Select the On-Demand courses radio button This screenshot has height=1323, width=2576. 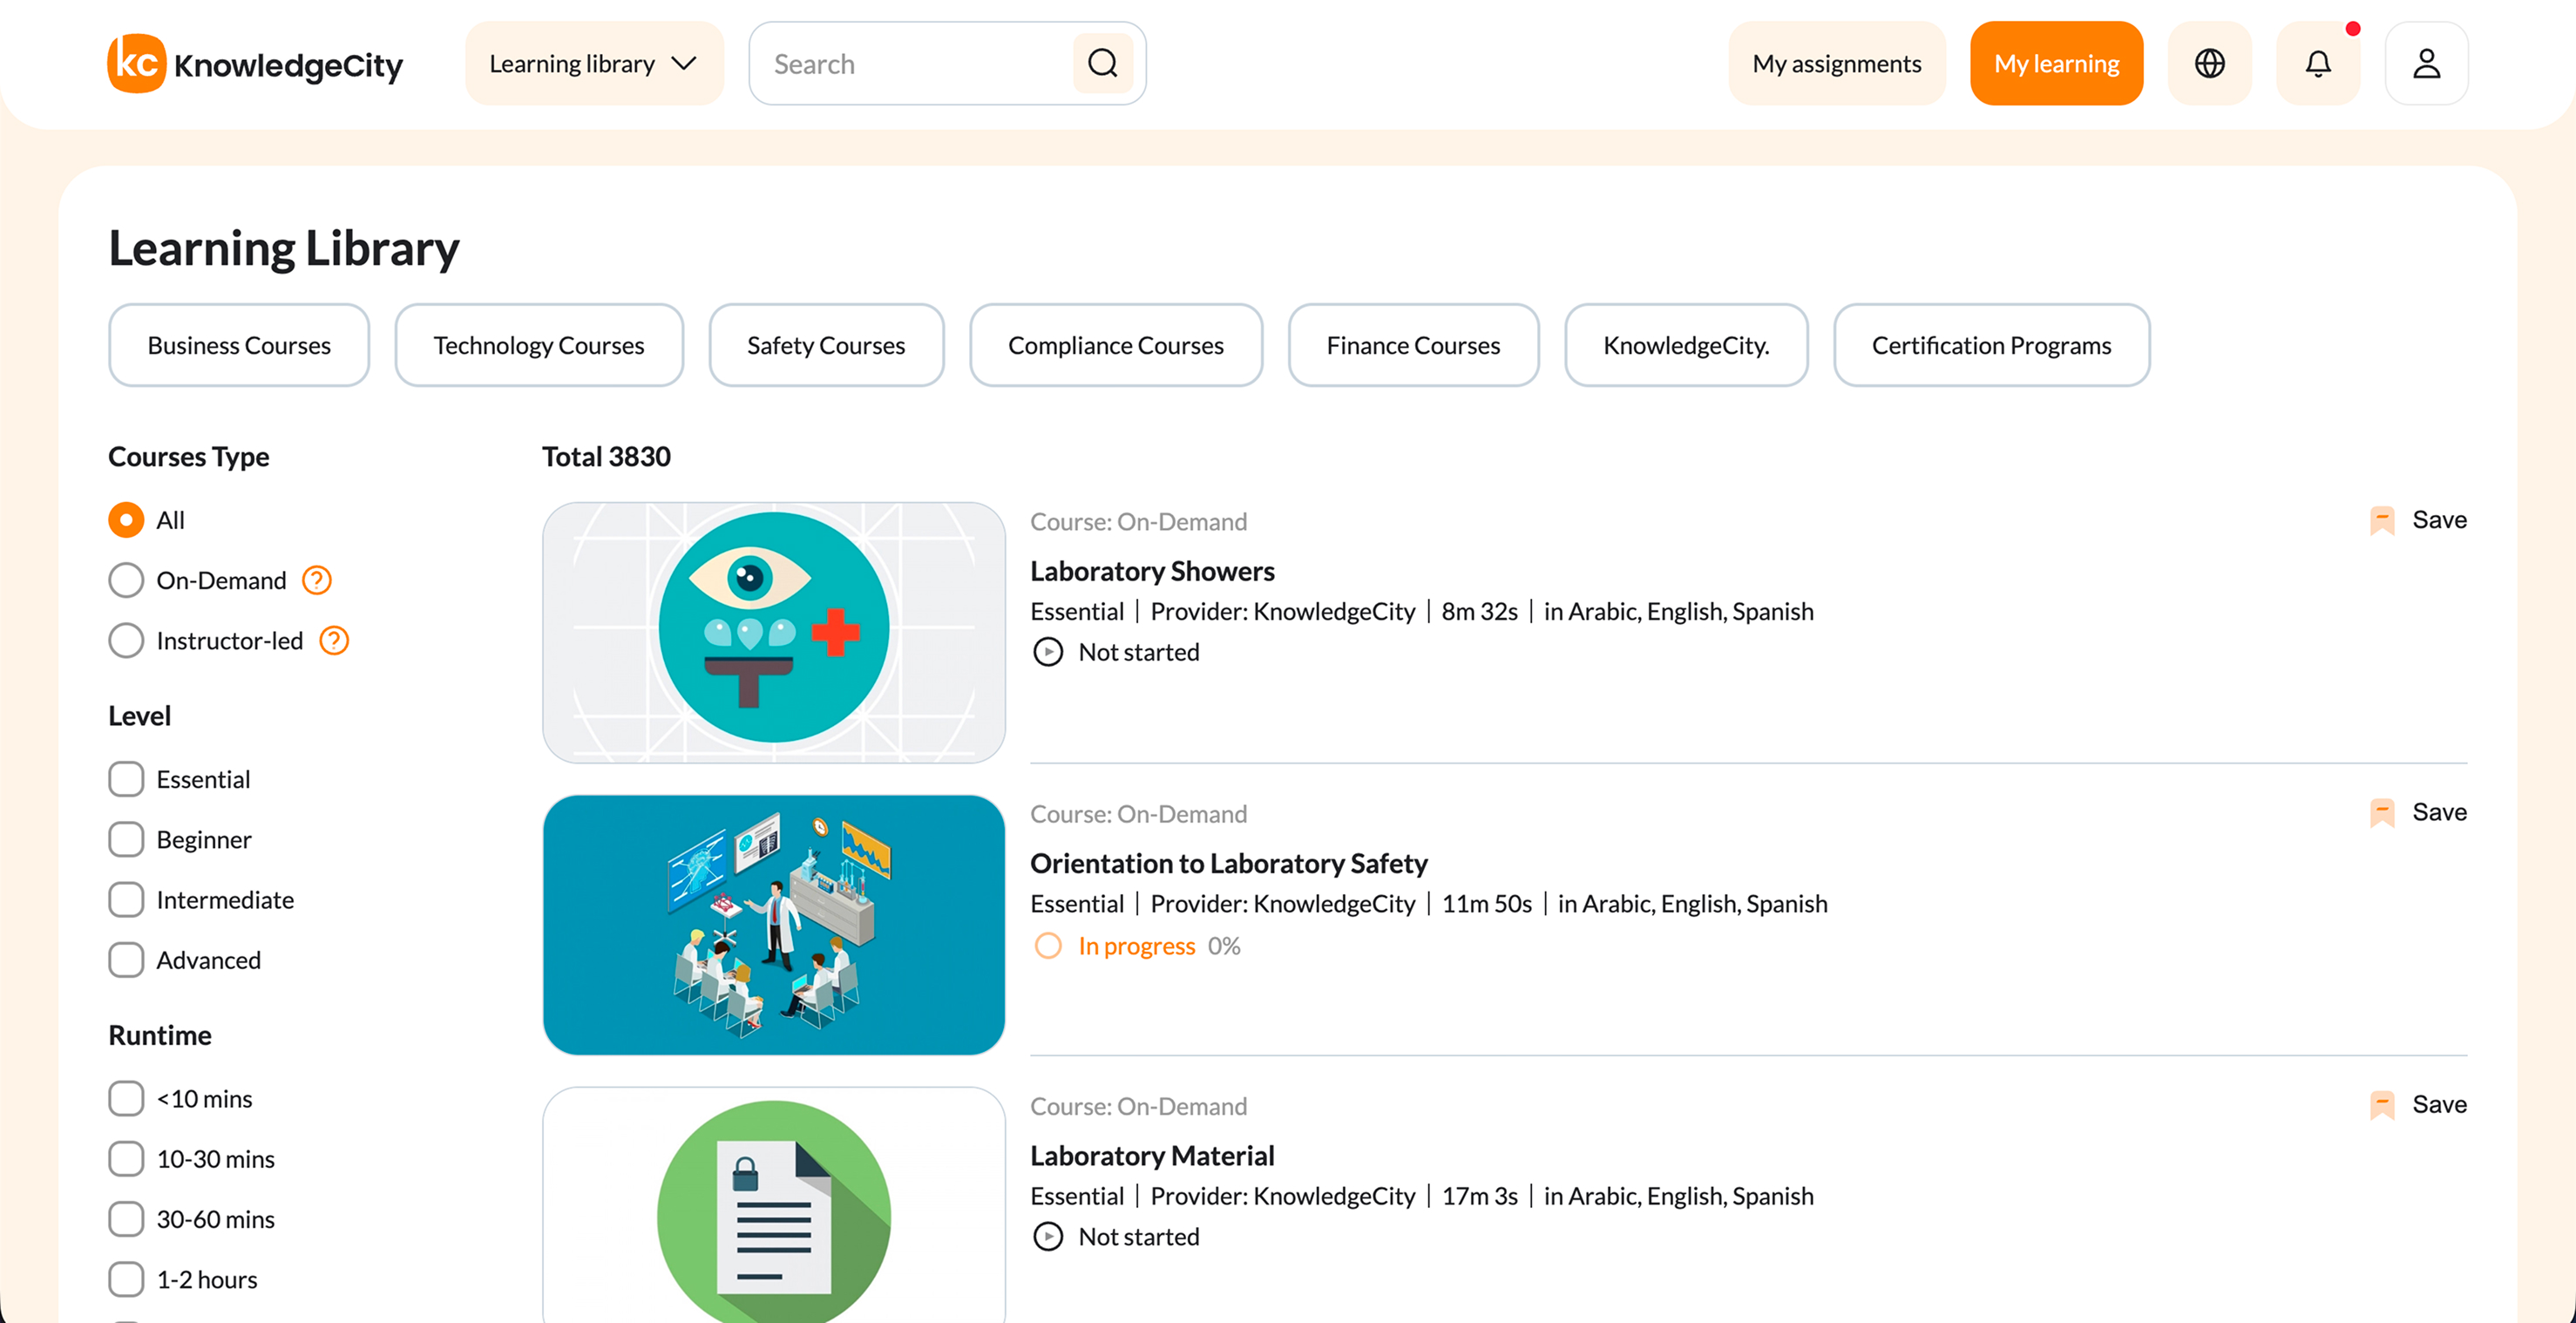click(x=126, y=580)
